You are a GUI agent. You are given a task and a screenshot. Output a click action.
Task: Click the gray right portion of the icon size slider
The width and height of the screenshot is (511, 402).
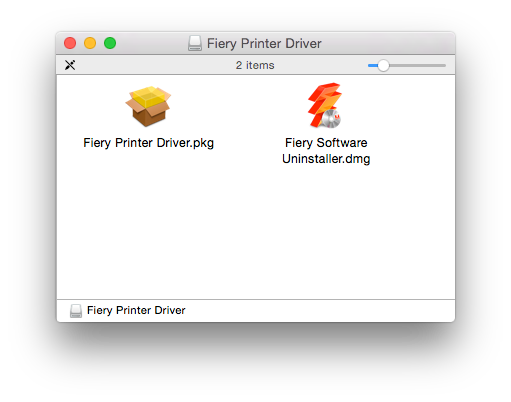click(x=417, y=65)
